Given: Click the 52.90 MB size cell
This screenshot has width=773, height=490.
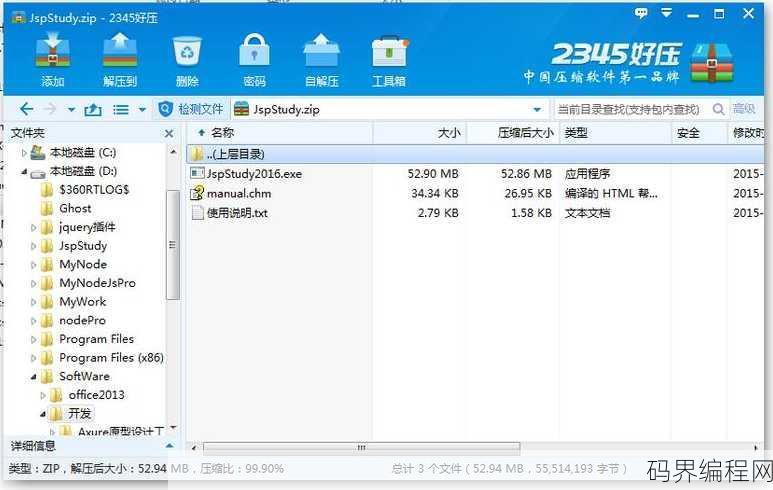Looking at the screenshot, I should point(433,174).
